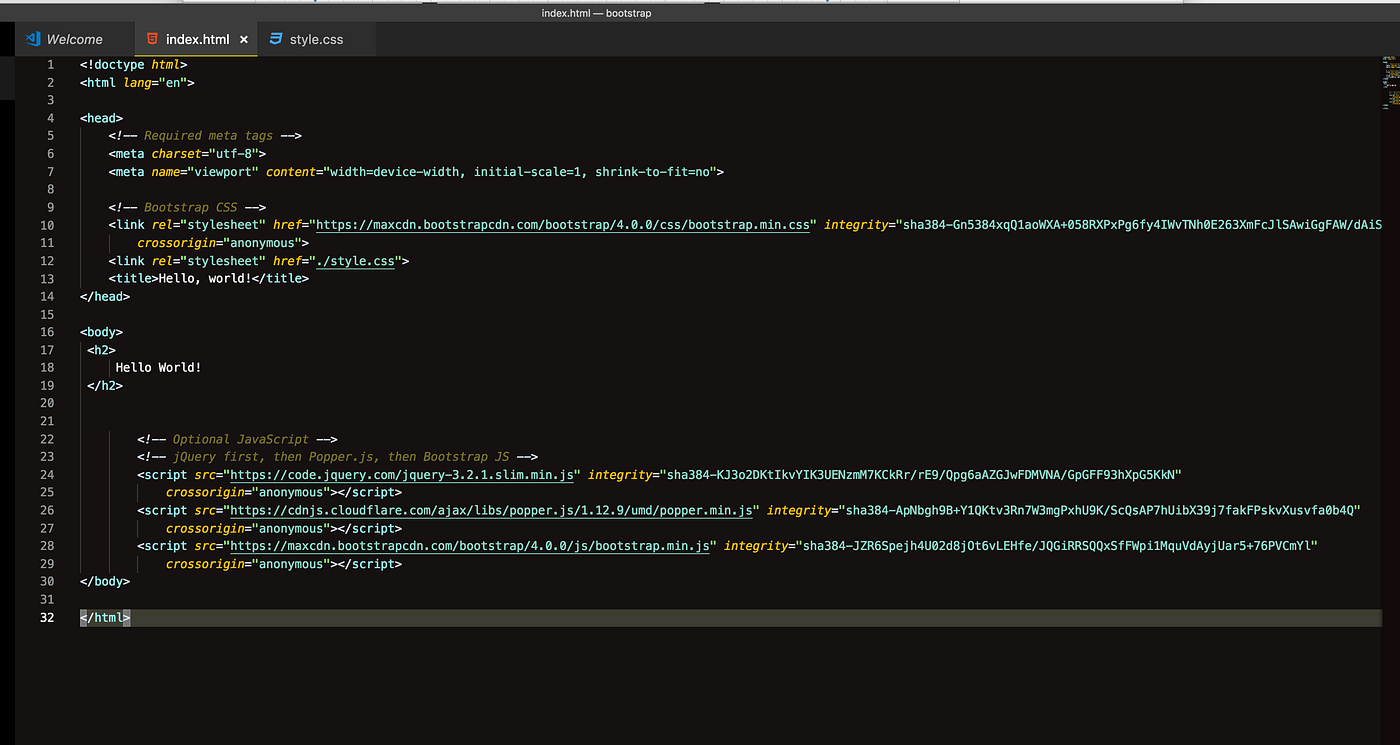
Task: Open the popper.min.js cloudflare URL
Action: click(491, 510)
